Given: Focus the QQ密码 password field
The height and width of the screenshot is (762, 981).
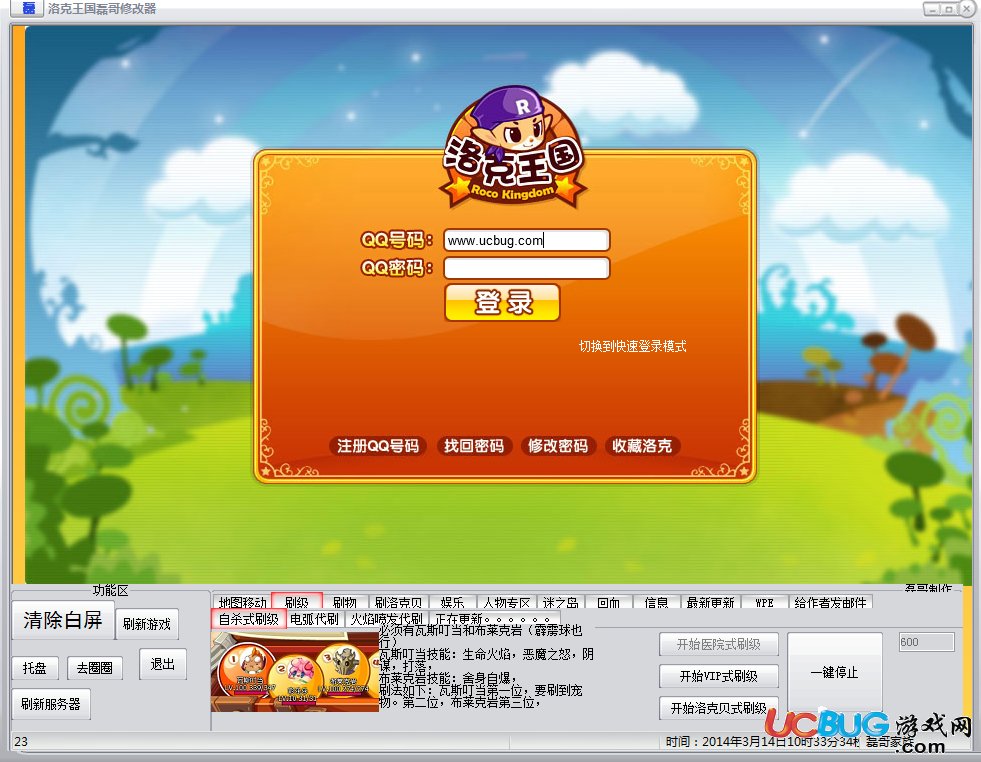Looking at the screenshot, I should [526, 268].
